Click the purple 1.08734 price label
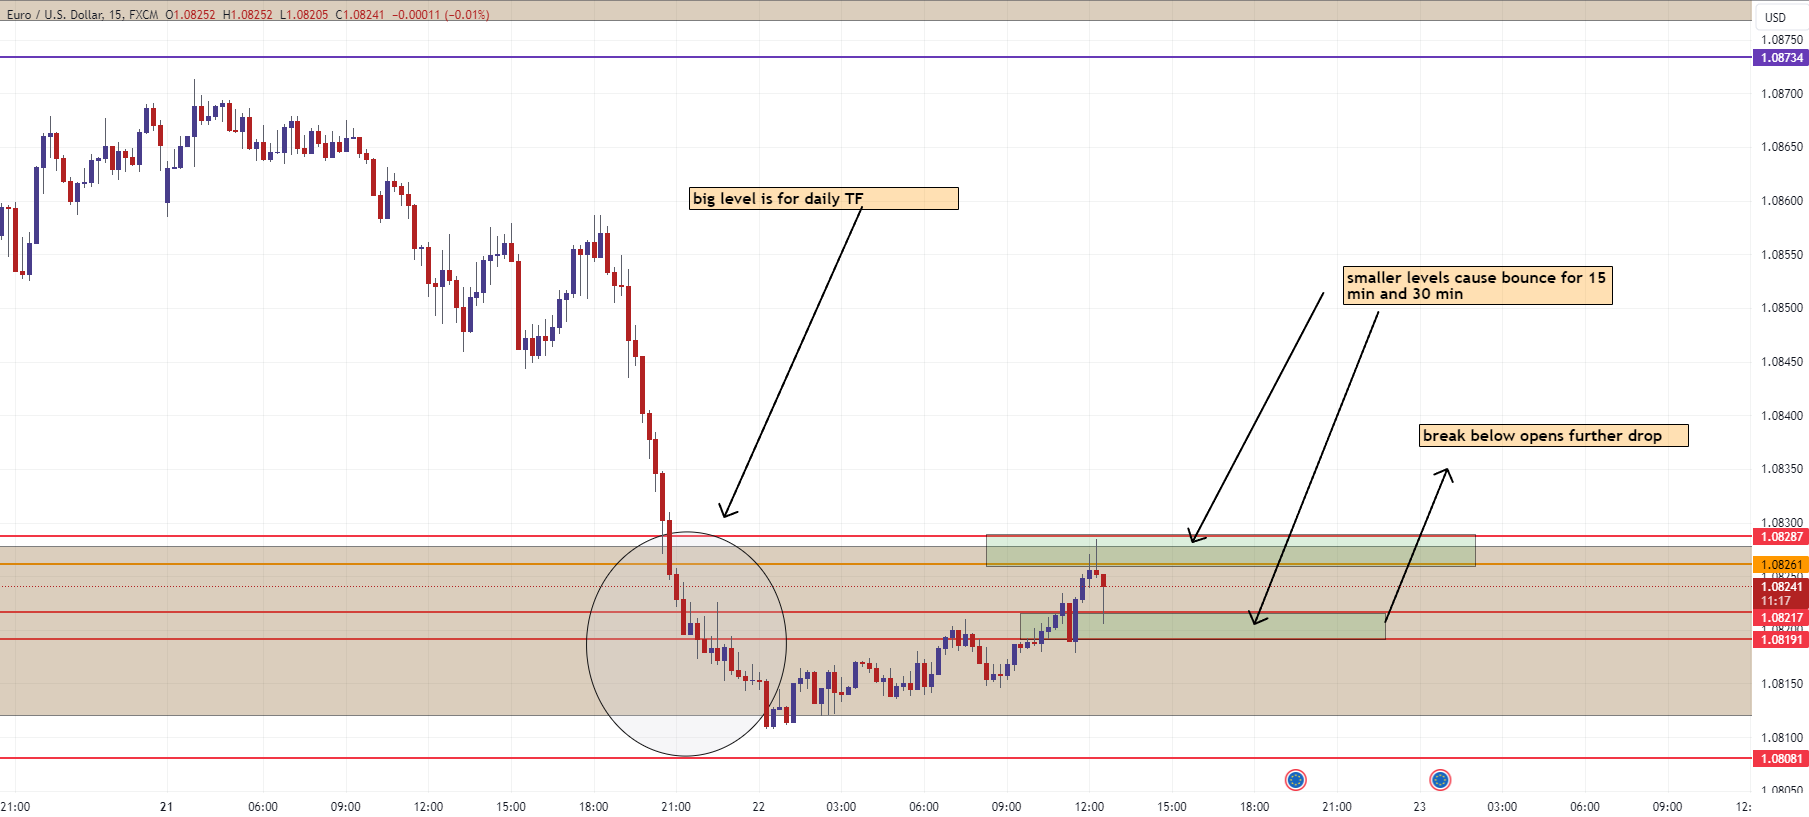Image resolution: width=1809 pixels, height=817 pixels. point(1781,58)
